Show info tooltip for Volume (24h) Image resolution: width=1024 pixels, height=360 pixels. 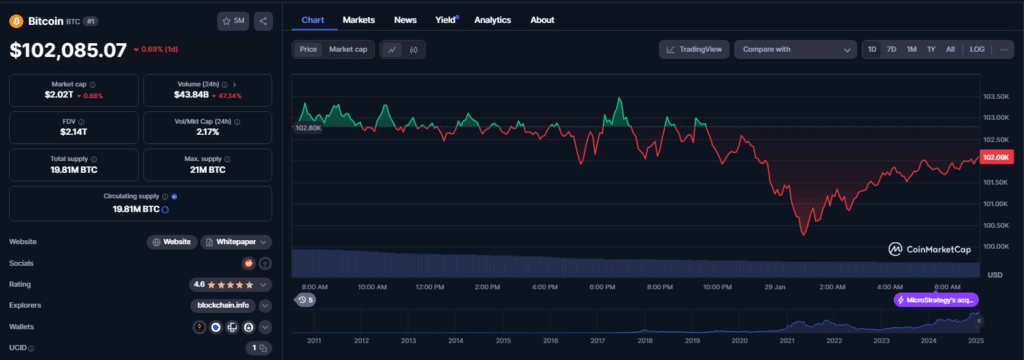[225, 85]
